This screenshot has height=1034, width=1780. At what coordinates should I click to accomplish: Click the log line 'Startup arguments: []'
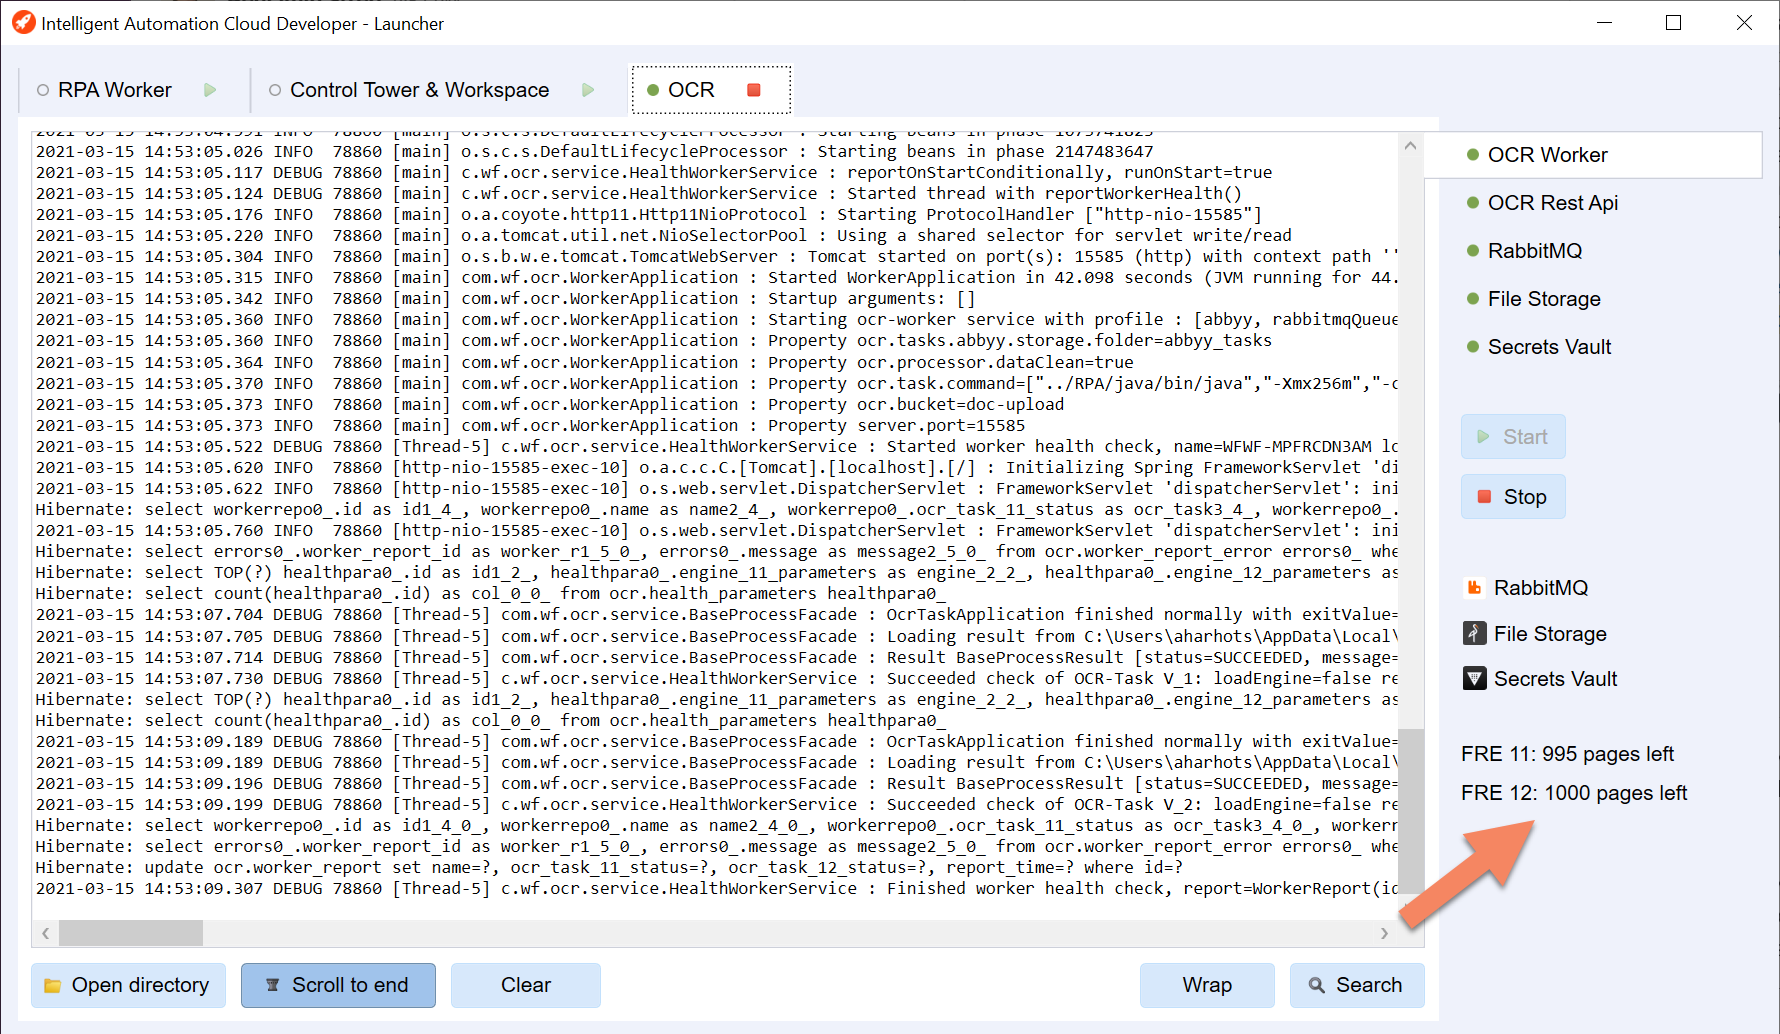click(x=505, y=299)
